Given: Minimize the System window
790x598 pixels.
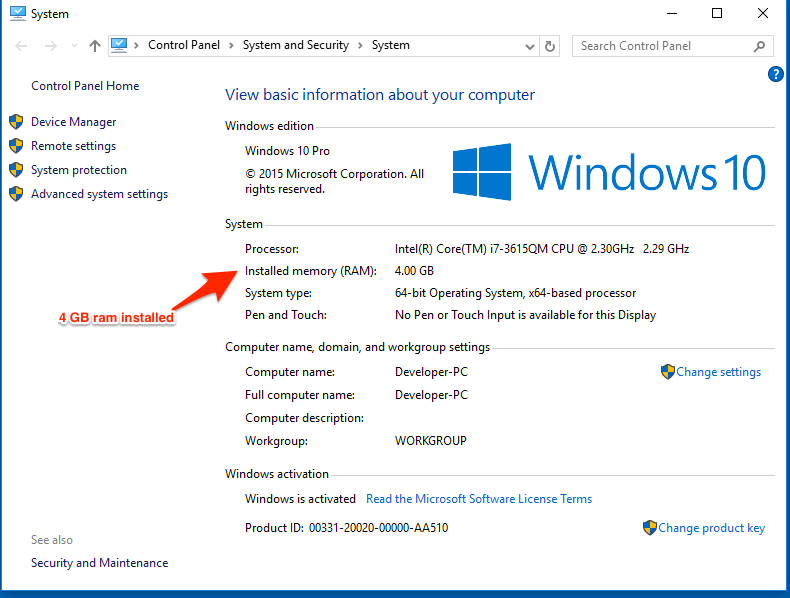Looking at the screenshot, I should point(672,14).
